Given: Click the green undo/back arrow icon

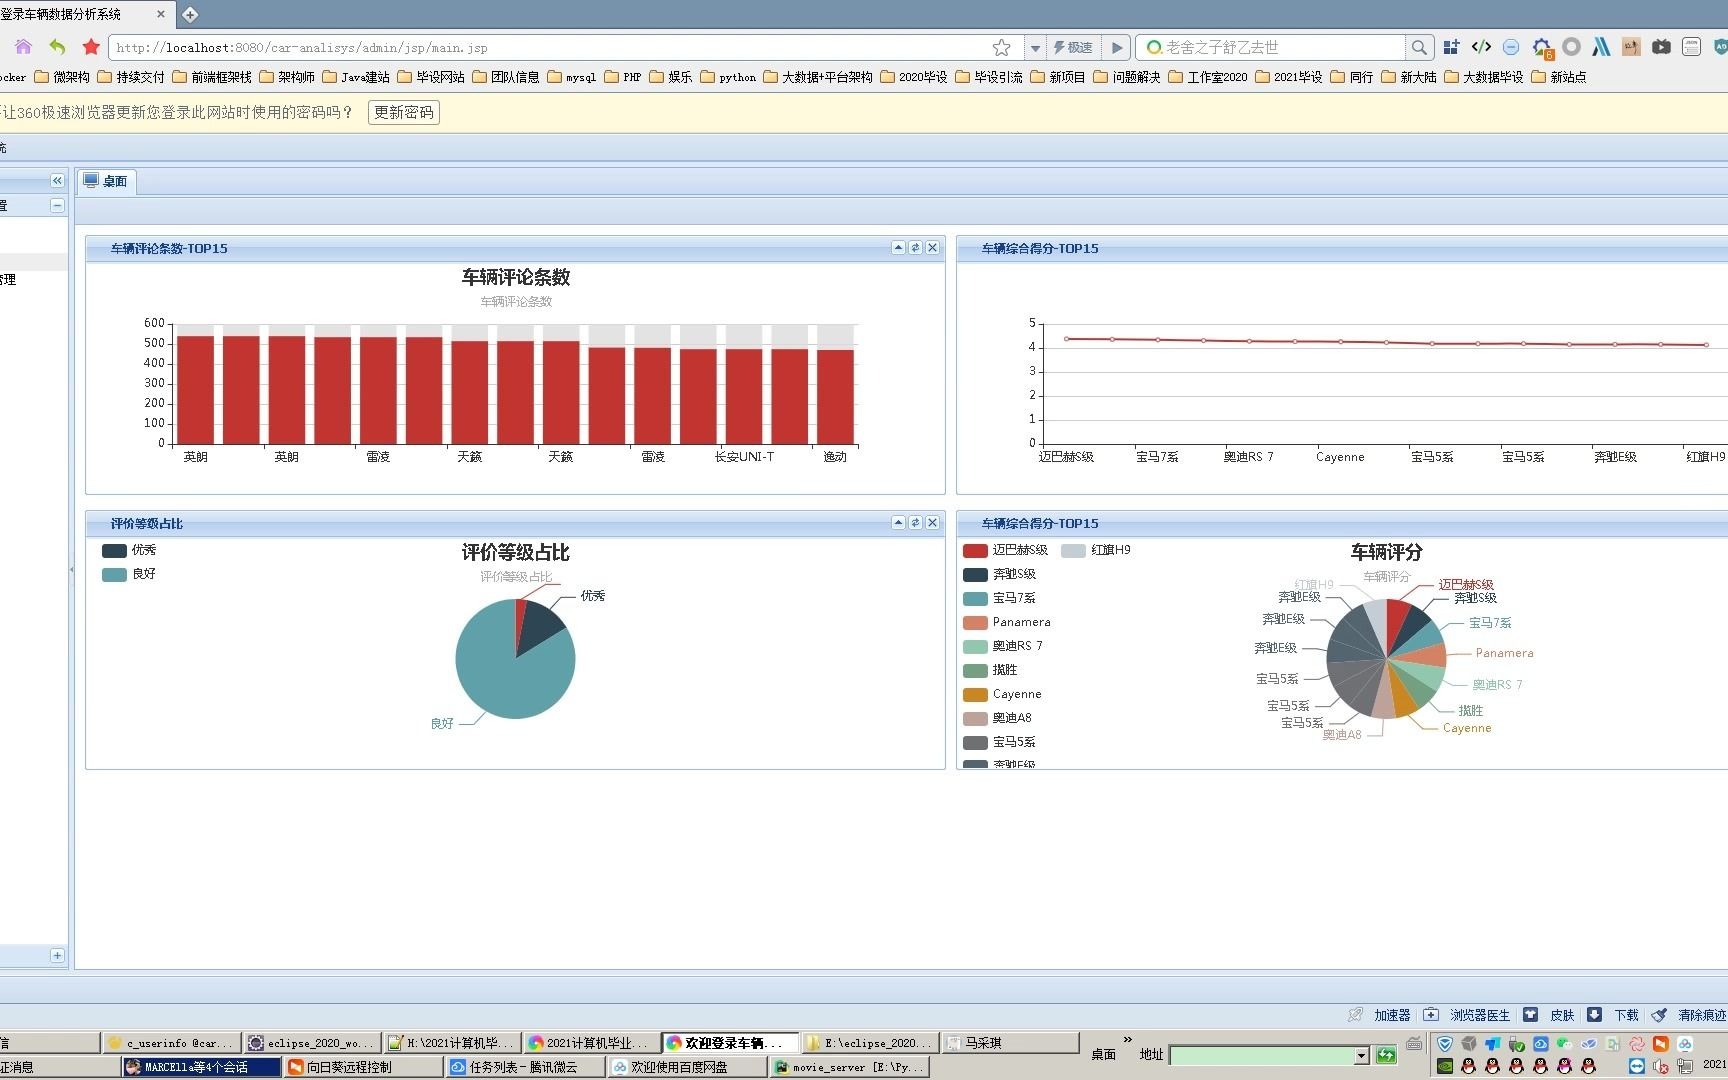Looking at the screenshot, I should tap(57, 47).
